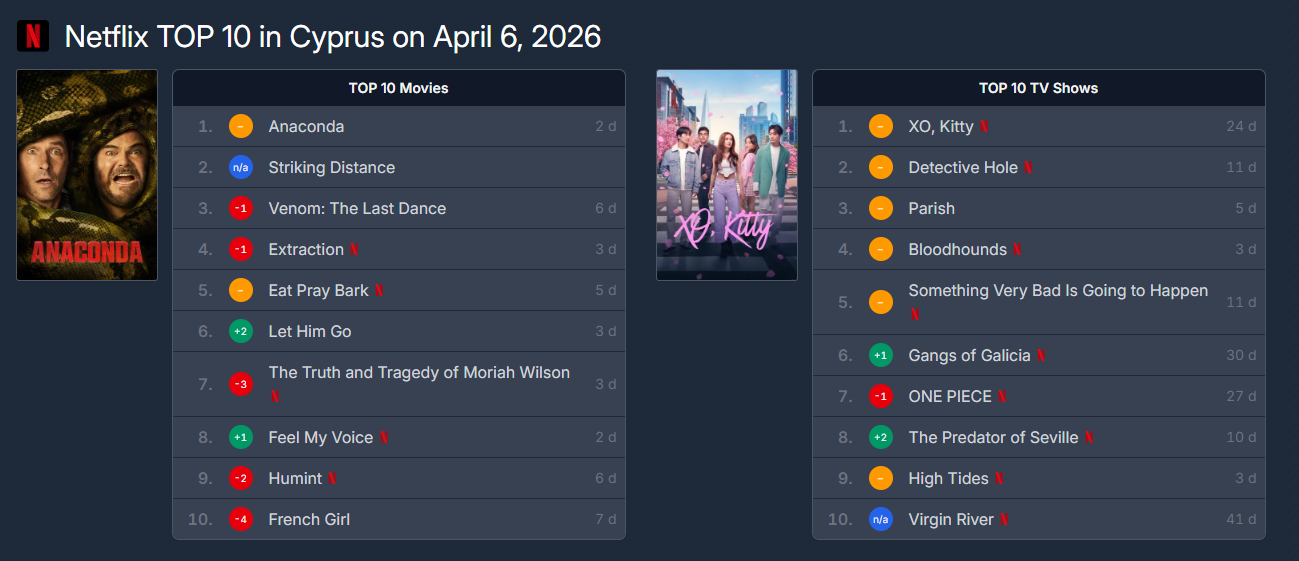Click the green +2 badge beside The Predator of Seville

click(880, 437)
